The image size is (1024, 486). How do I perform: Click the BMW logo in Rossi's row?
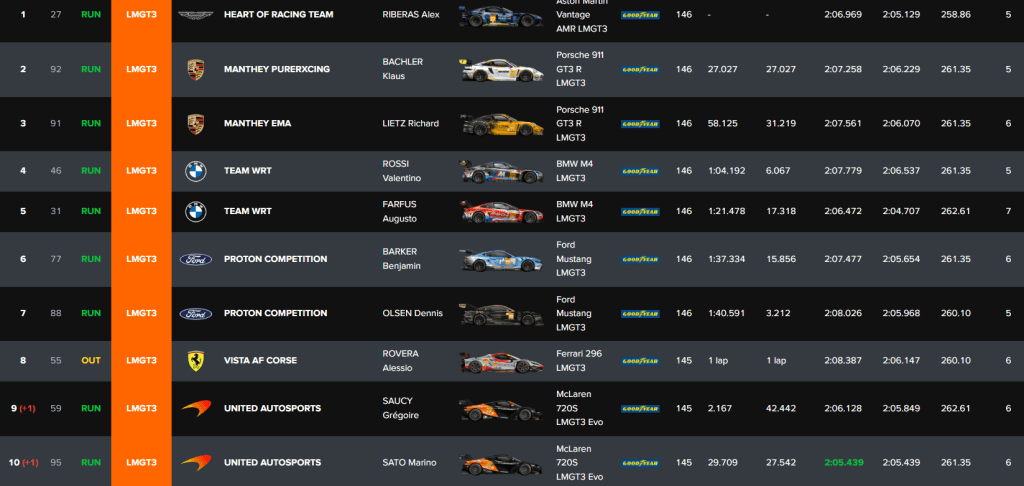click(x=195, y=171)
